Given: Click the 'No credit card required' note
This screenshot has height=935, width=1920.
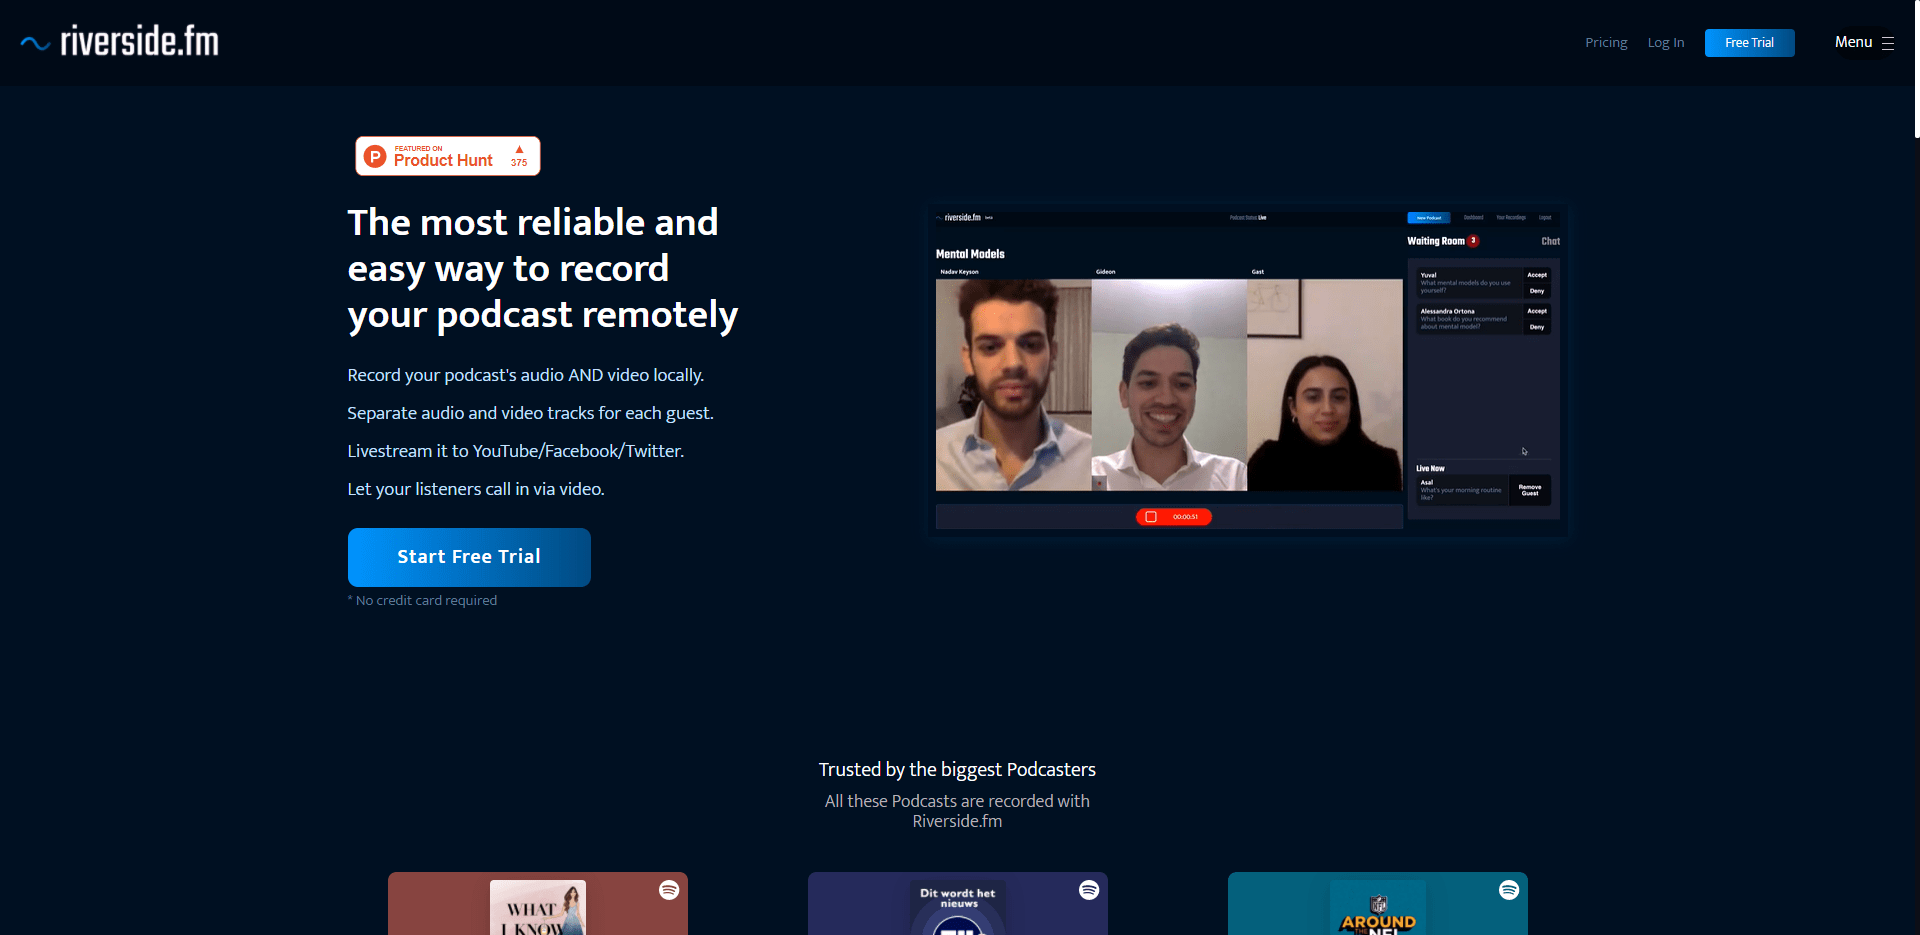Looking at the screenshot, I should 422,601.
